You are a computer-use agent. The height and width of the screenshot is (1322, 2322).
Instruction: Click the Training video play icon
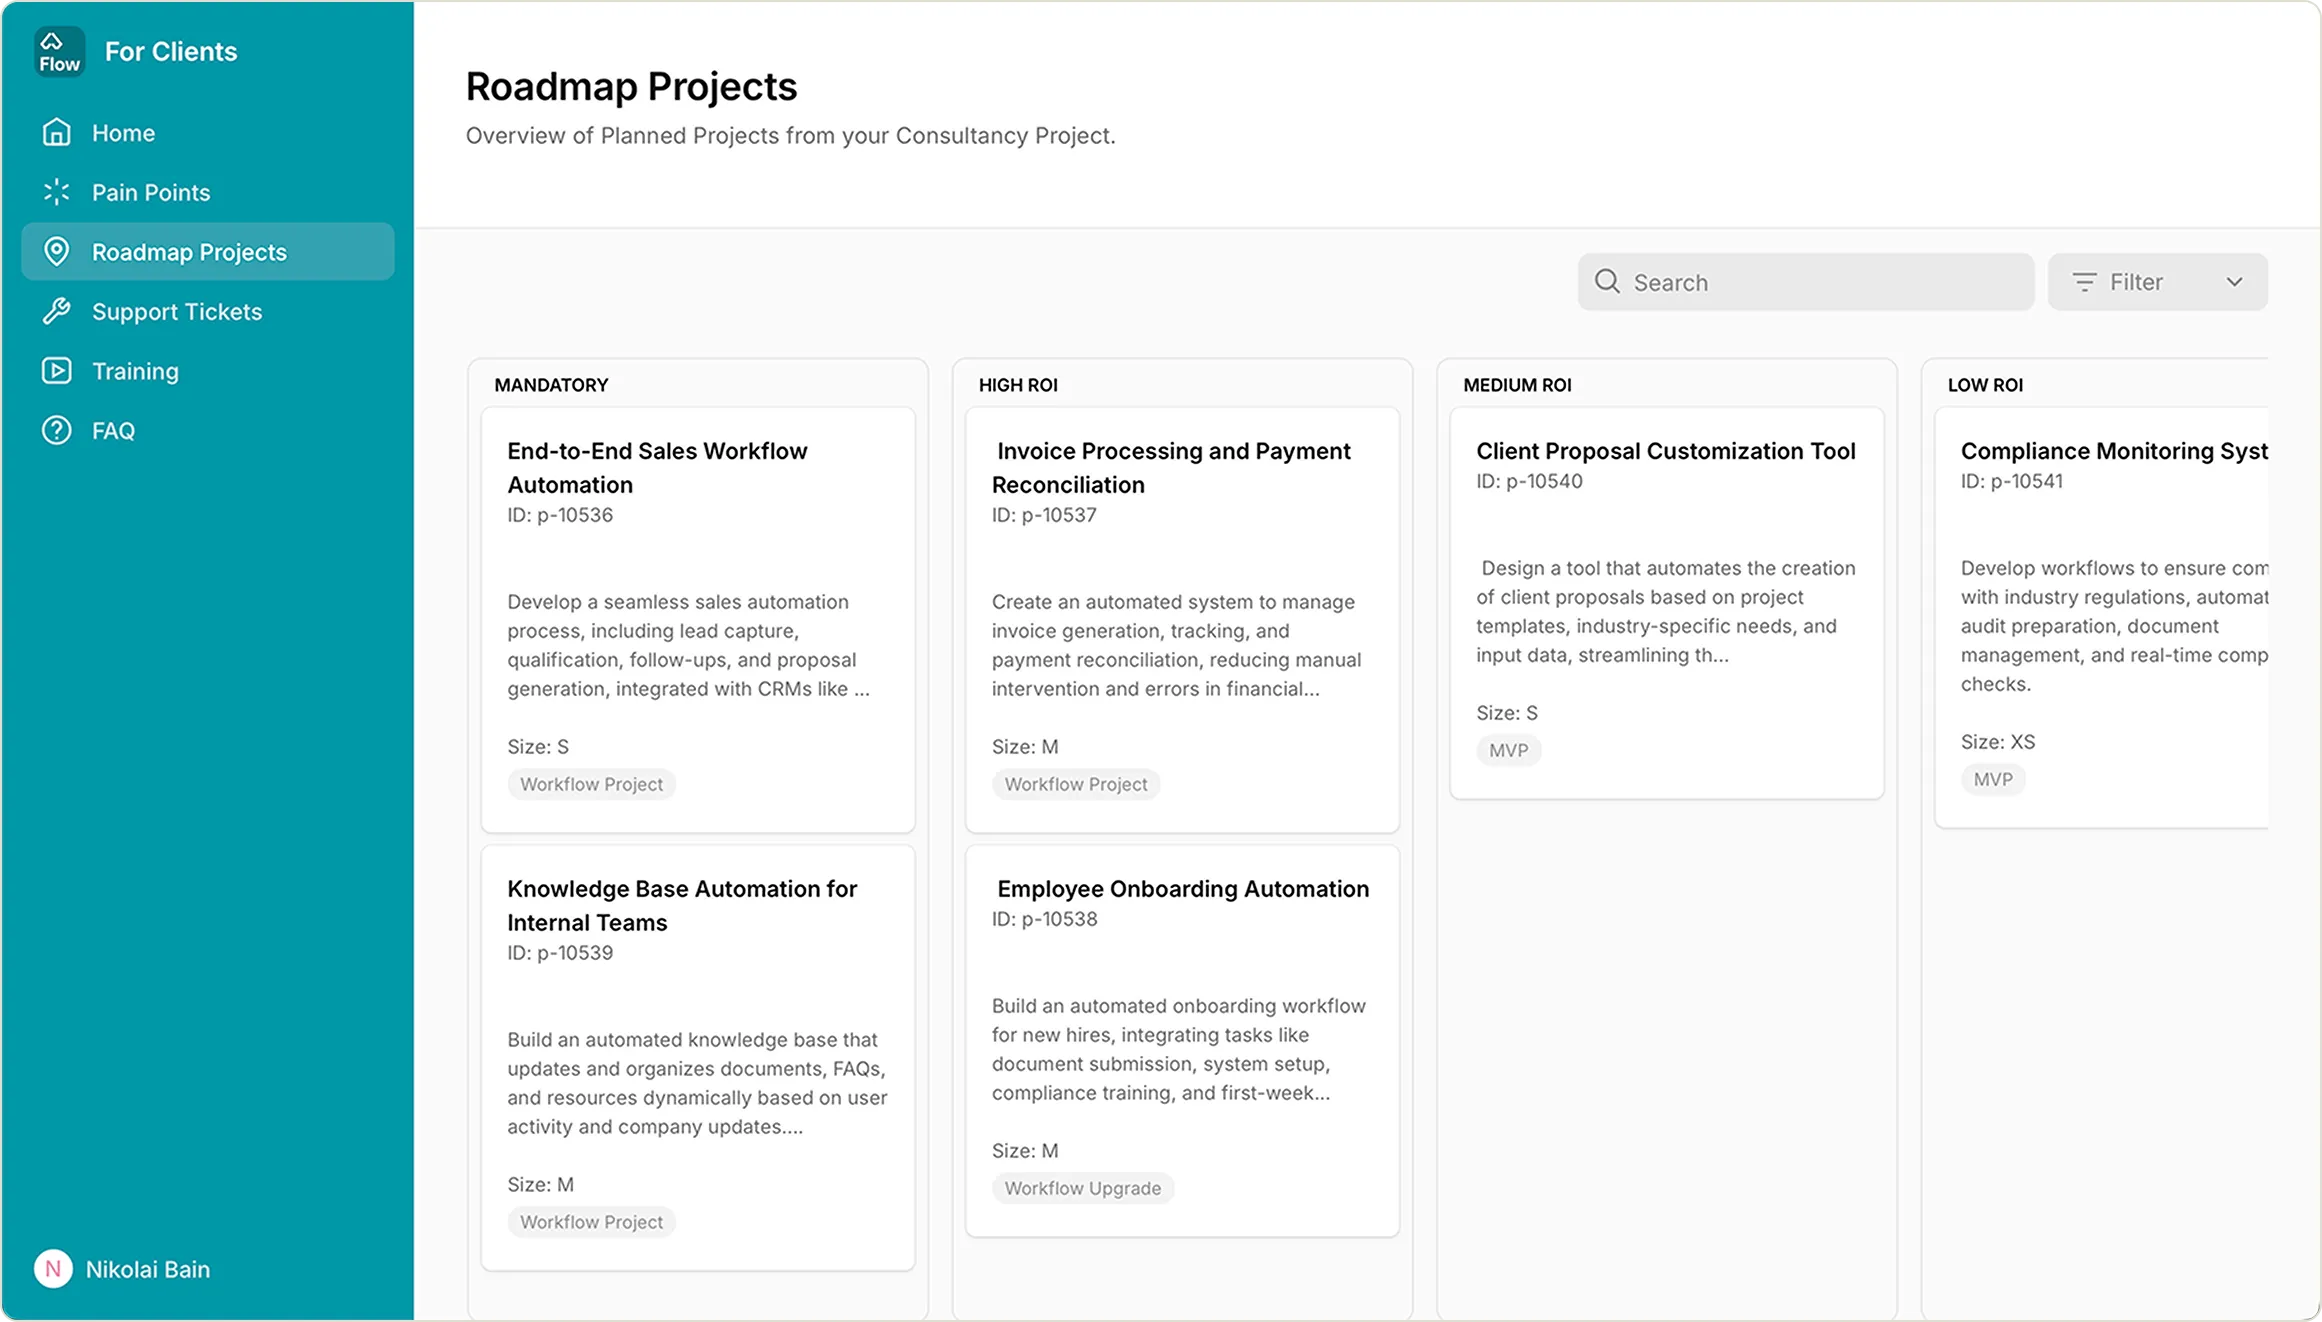pyautogui.click(x=56, y=371)
